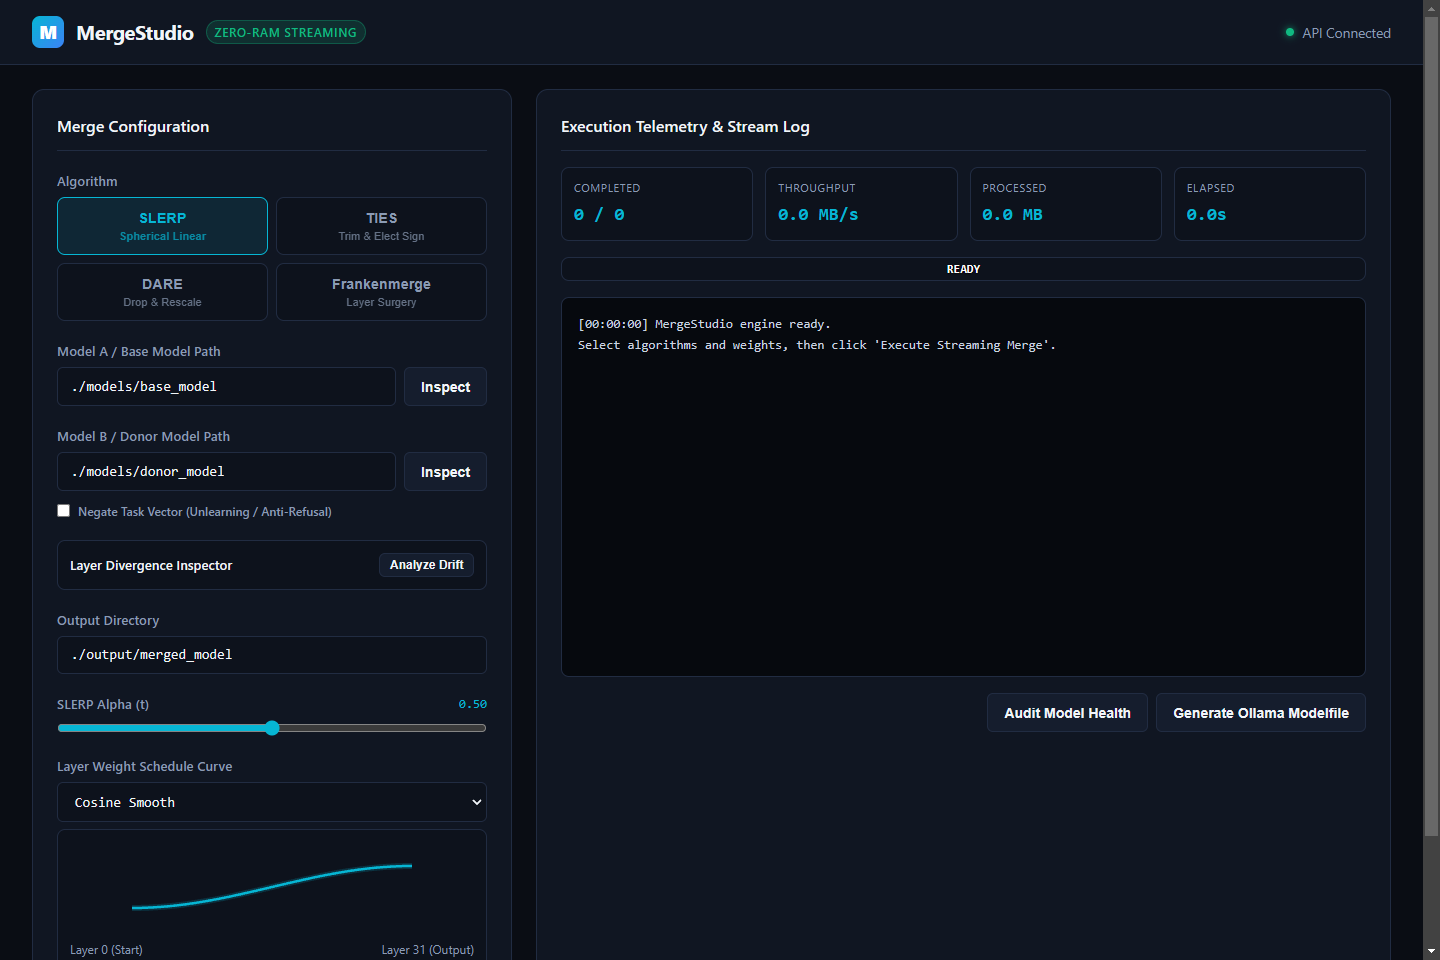The height and width of the screenshot is (960, 1440).
Task: Click the green API Connected status dot
Action: tap(1290, 32)
